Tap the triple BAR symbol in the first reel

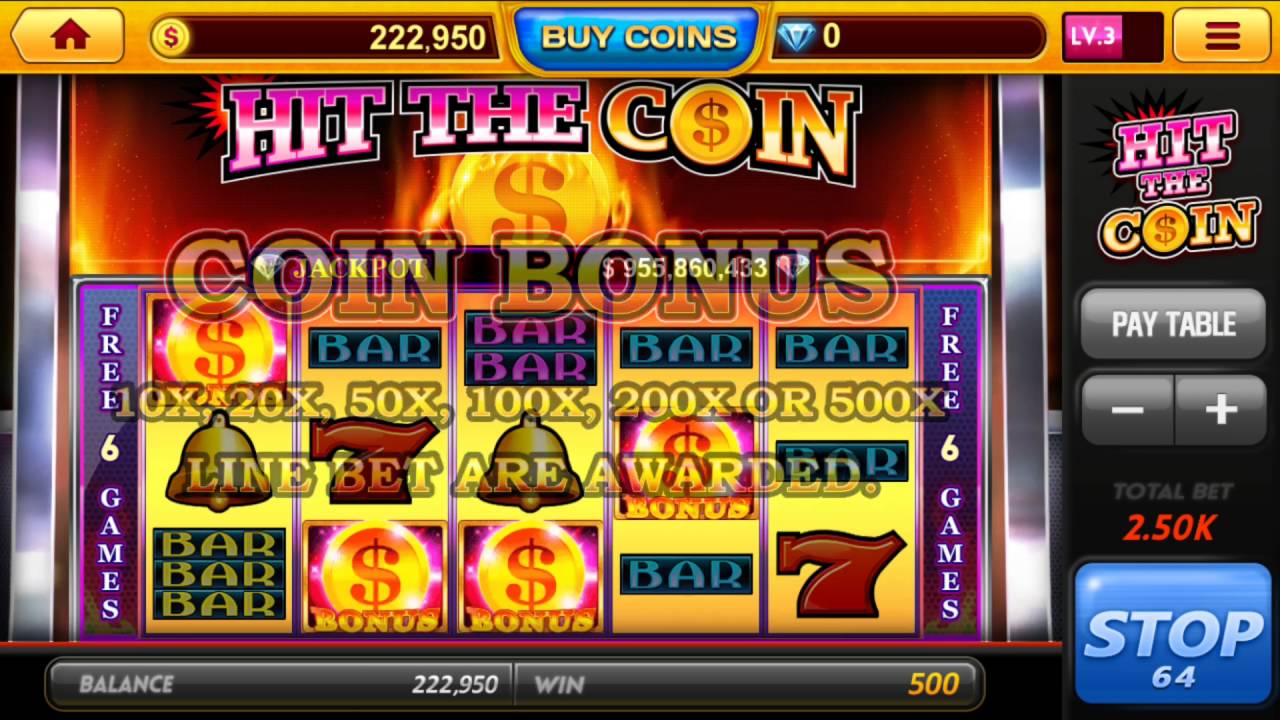(219, 574)
